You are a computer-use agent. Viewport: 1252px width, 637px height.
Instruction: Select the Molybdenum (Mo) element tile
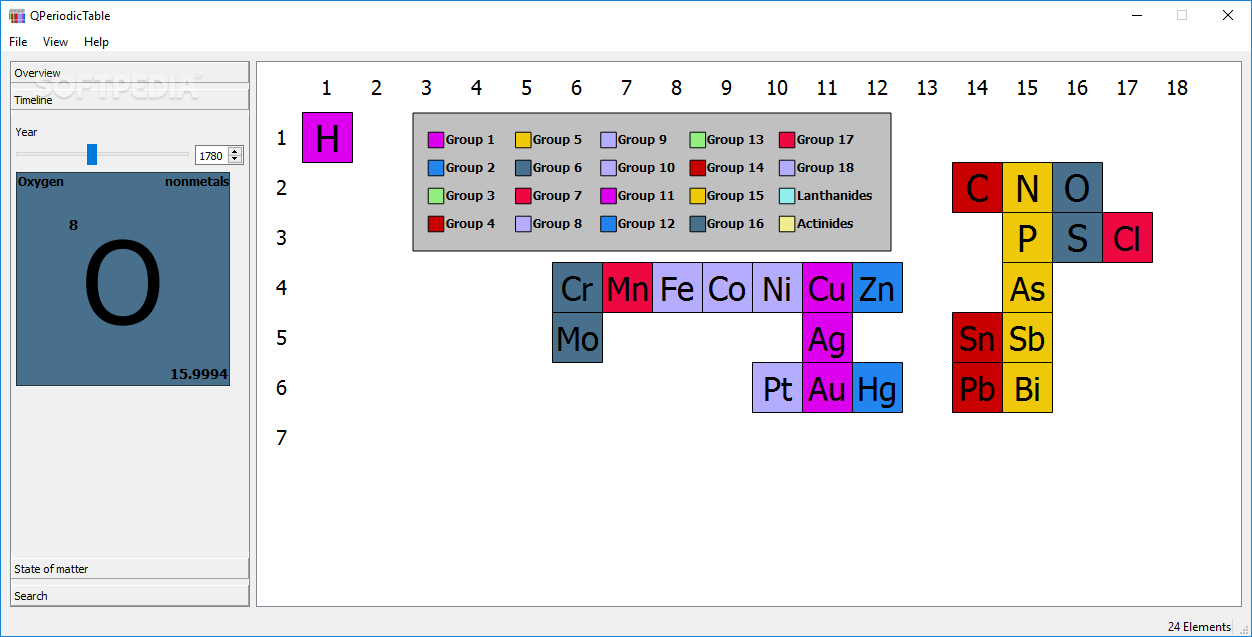click(x=577, y=338)
